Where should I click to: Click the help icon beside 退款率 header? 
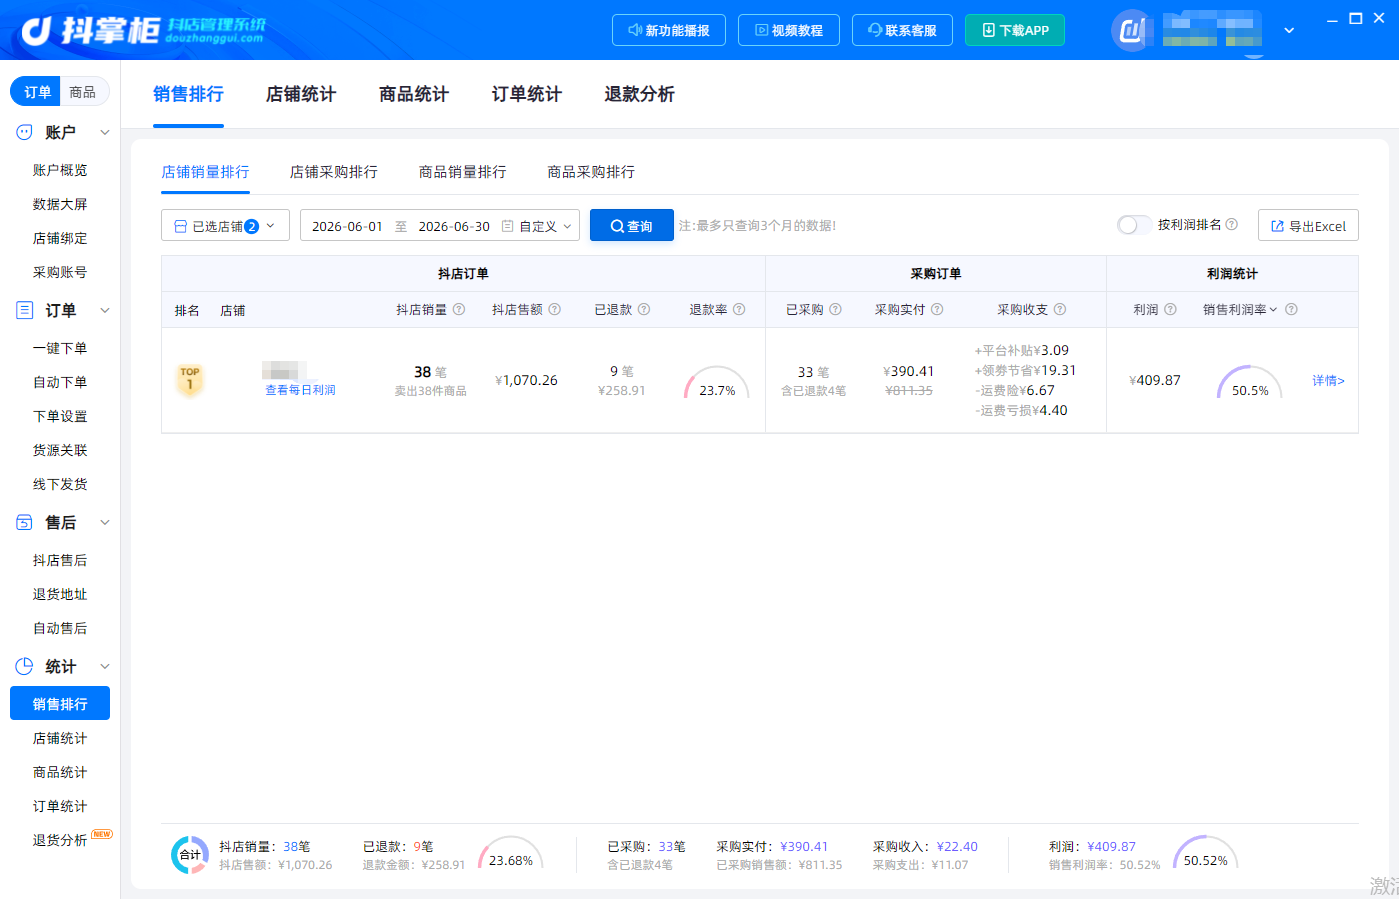coord(739,310)
